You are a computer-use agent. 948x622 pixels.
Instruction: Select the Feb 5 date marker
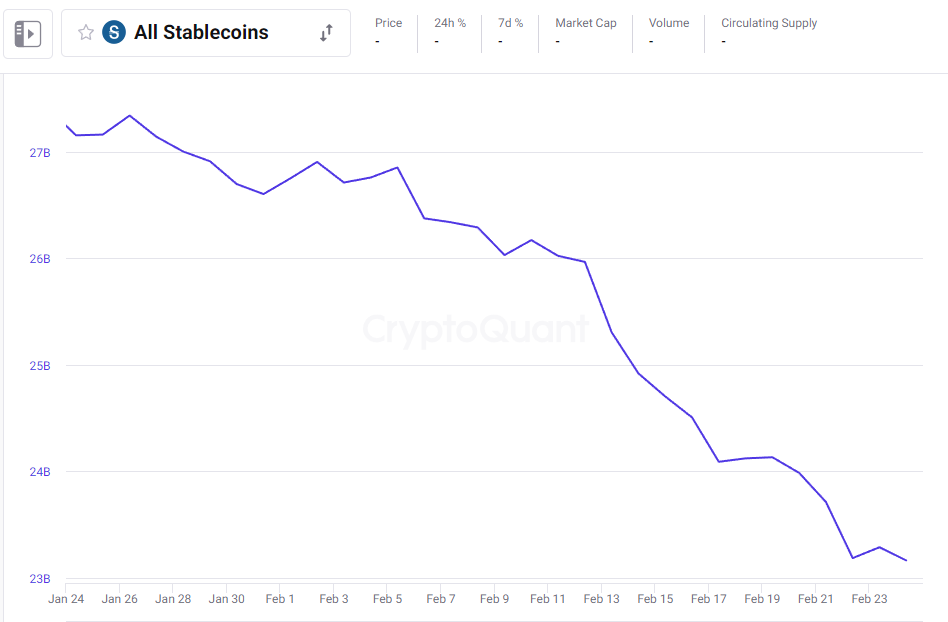pyautogui.click(x=388, y=599)
